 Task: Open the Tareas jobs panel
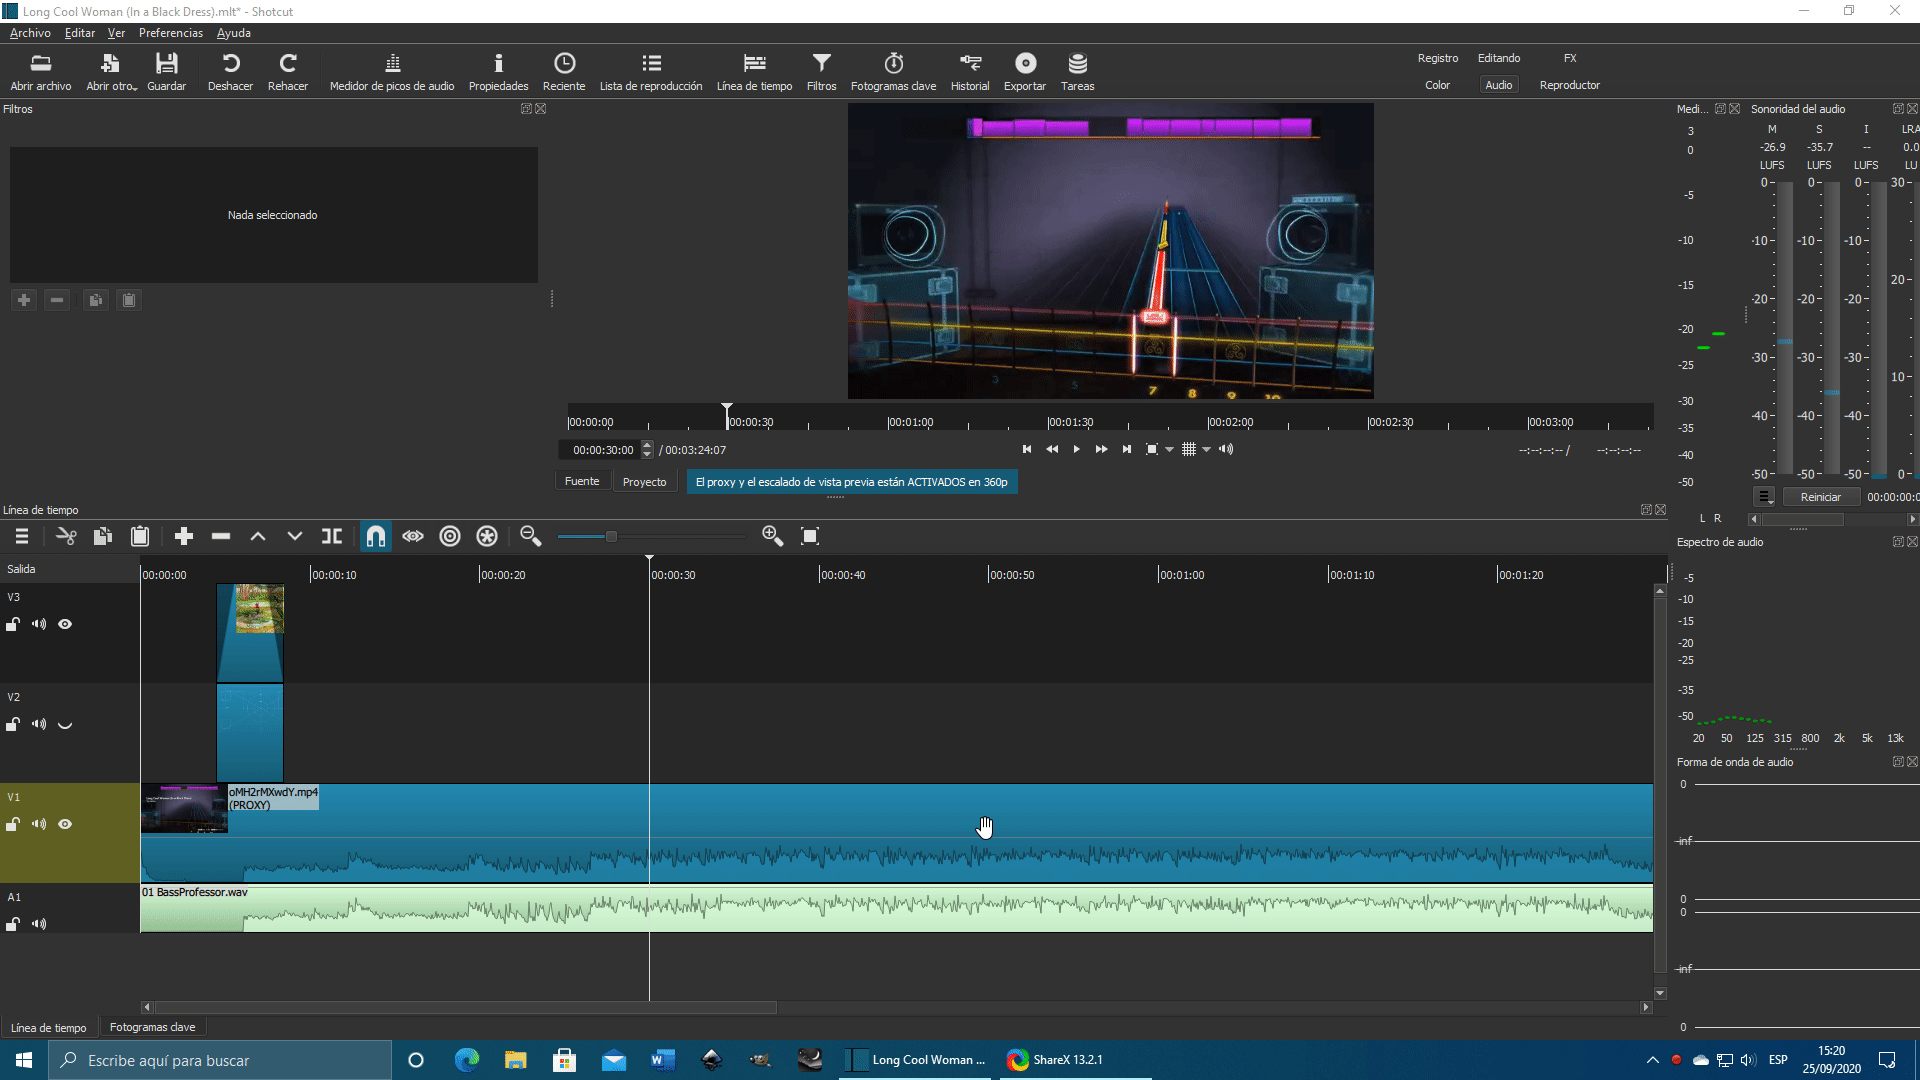coord(1077,72)
